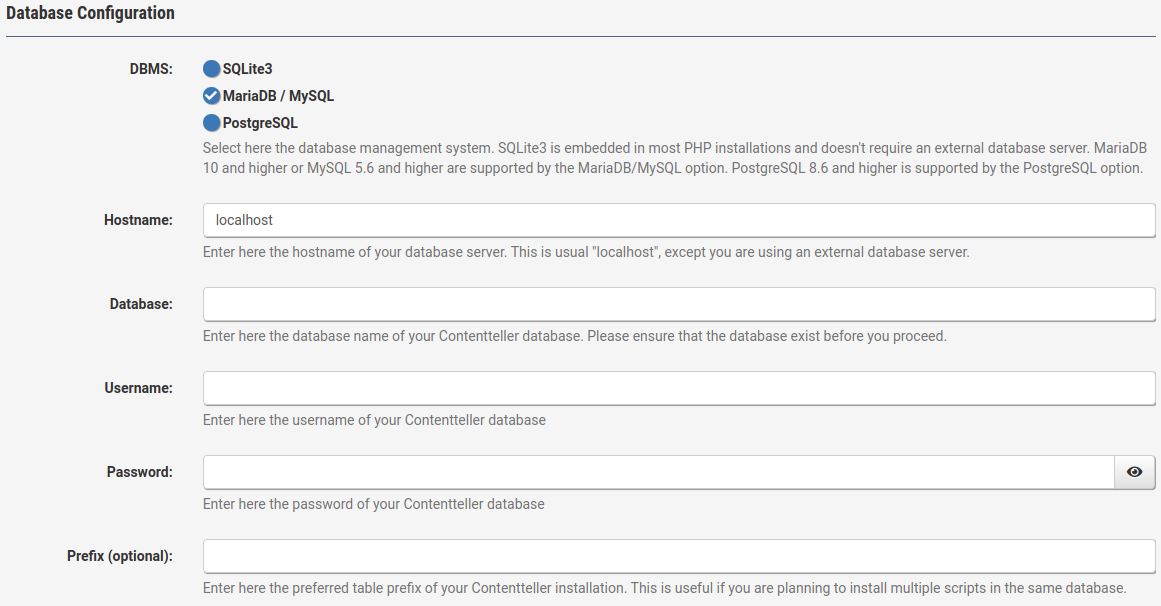
Task: Click the Password: field label
Action: click(139, 472)
